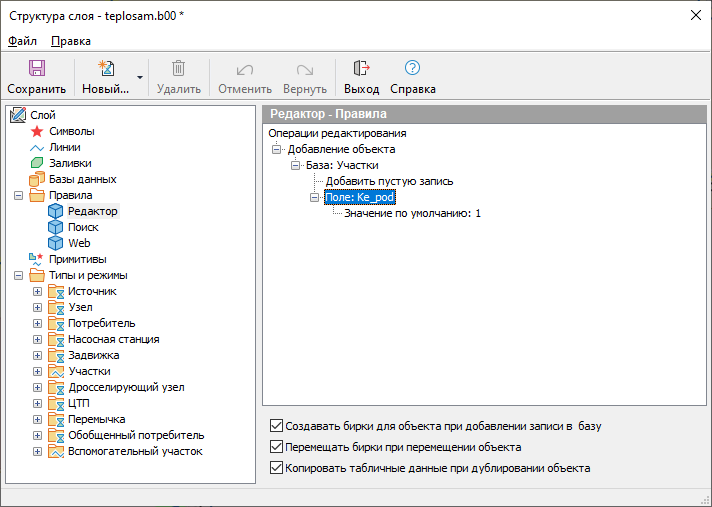Select the red star Symbols item

[x=38, y=131]
